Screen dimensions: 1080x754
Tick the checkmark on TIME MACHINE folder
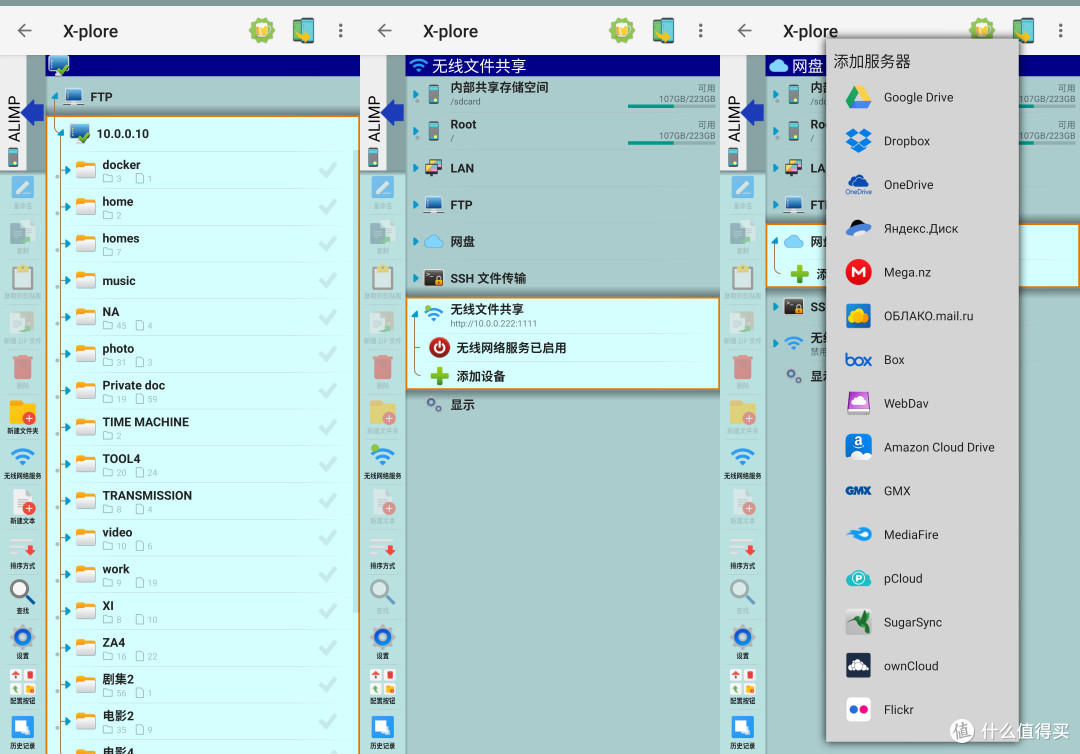[x=328, y=428]
